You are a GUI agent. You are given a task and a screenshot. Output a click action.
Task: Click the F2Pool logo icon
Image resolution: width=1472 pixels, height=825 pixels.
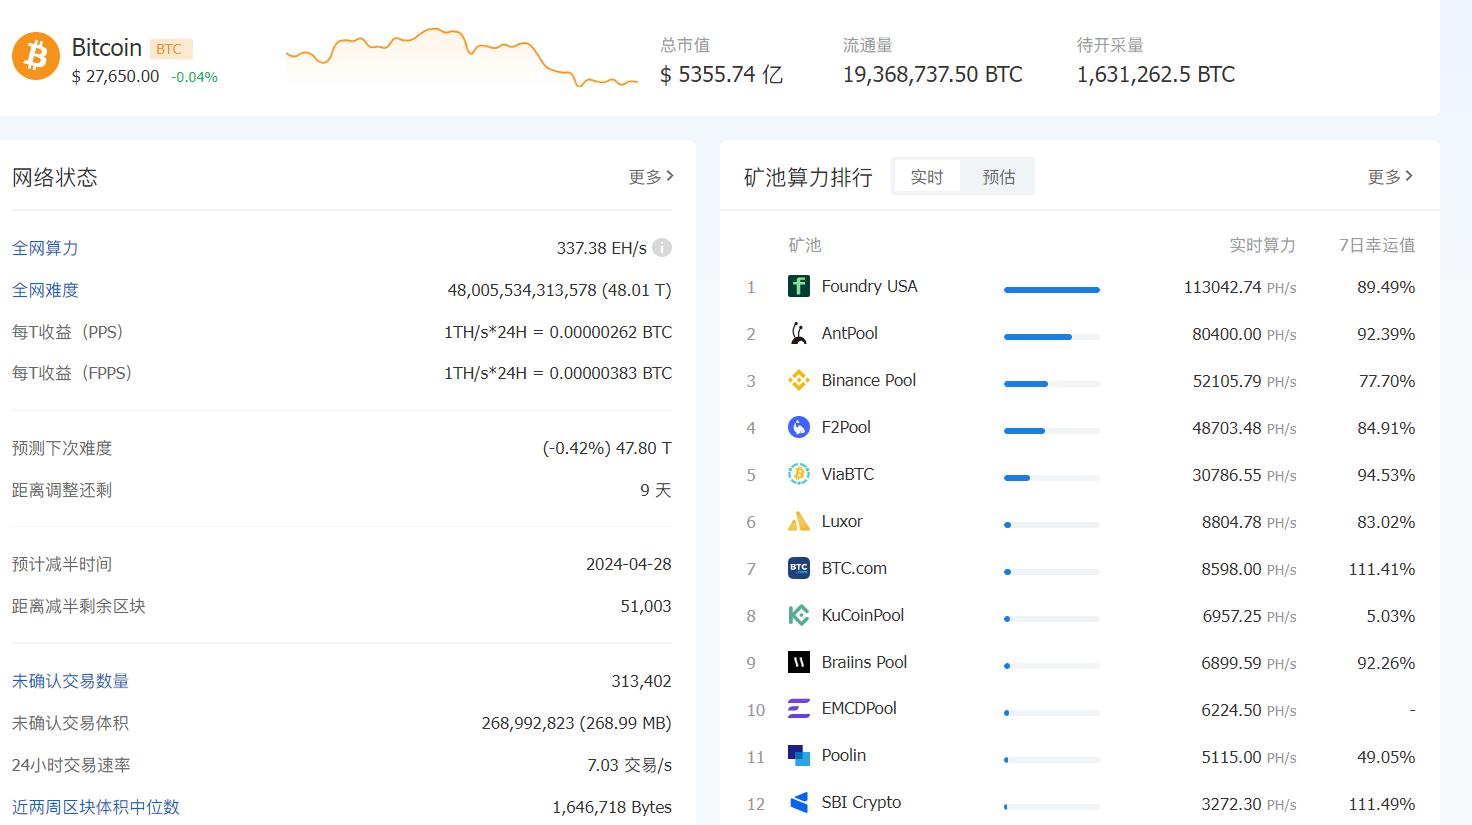coord(798,428)
